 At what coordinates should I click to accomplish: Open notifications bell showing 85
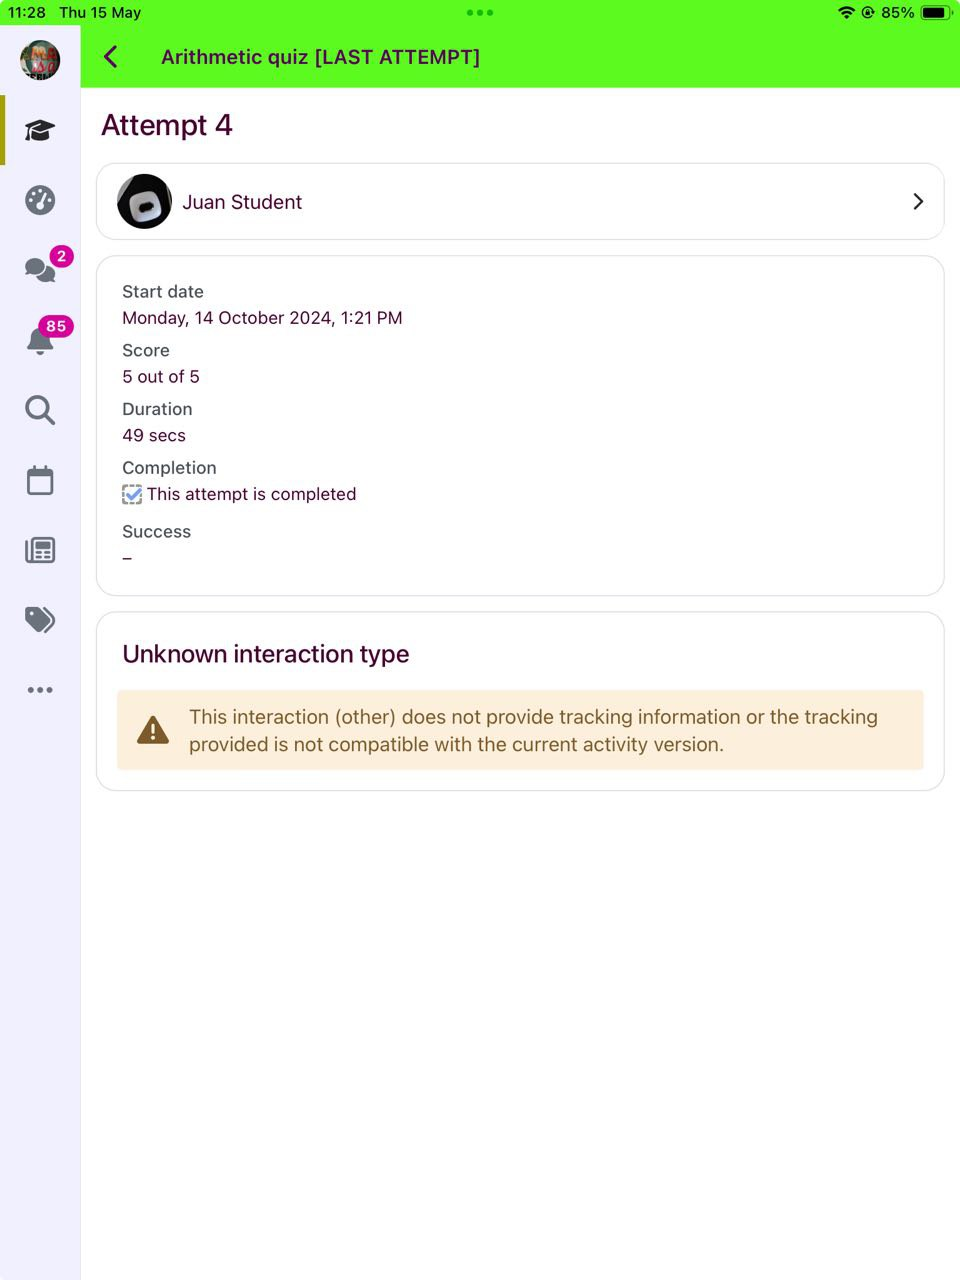pyautogui.click(x=40, y=340)
